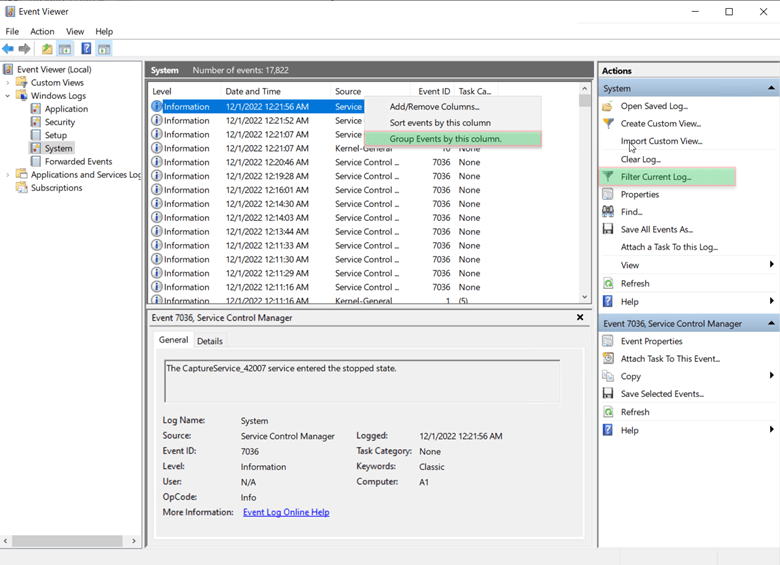Open Help submenu arrow under System section
The width and height of the screenshot is (780, 565).
click(771, 300)
